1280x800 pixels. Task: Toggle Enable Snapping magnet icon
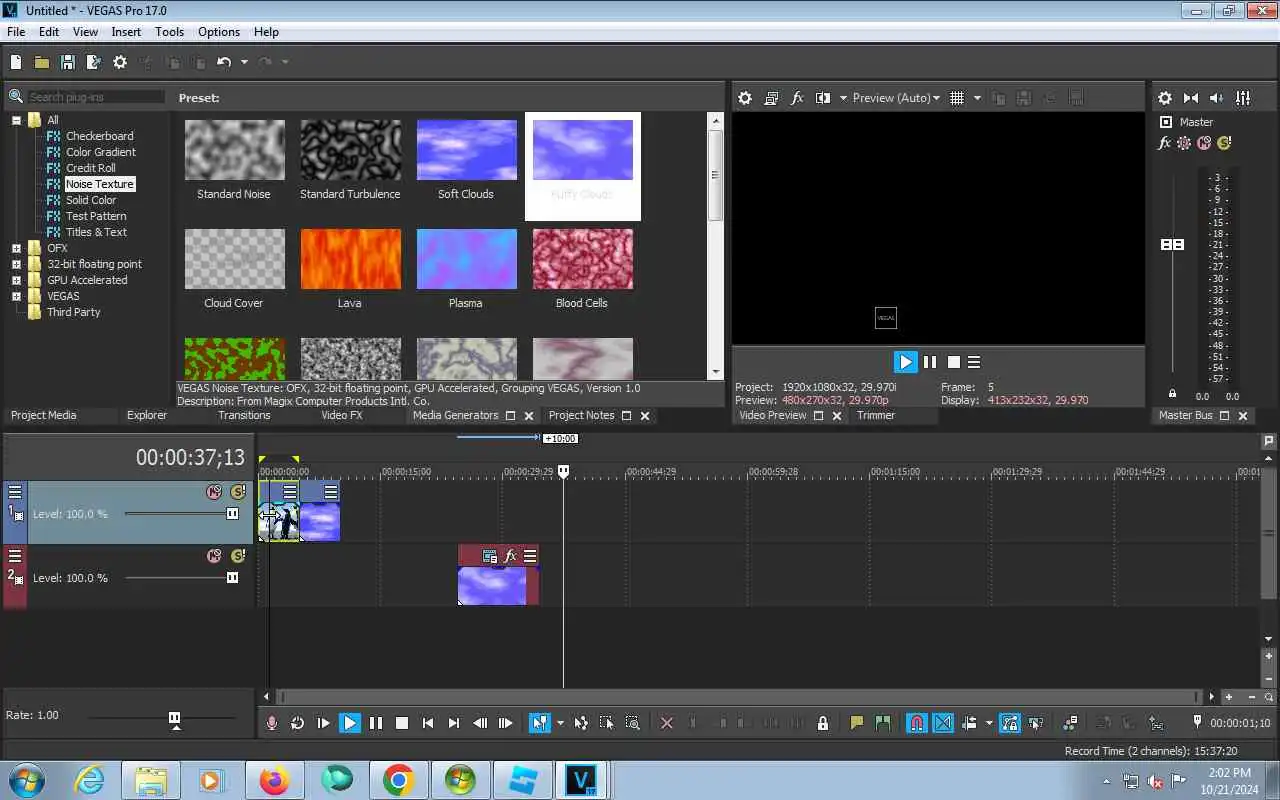tap(916, 723)
